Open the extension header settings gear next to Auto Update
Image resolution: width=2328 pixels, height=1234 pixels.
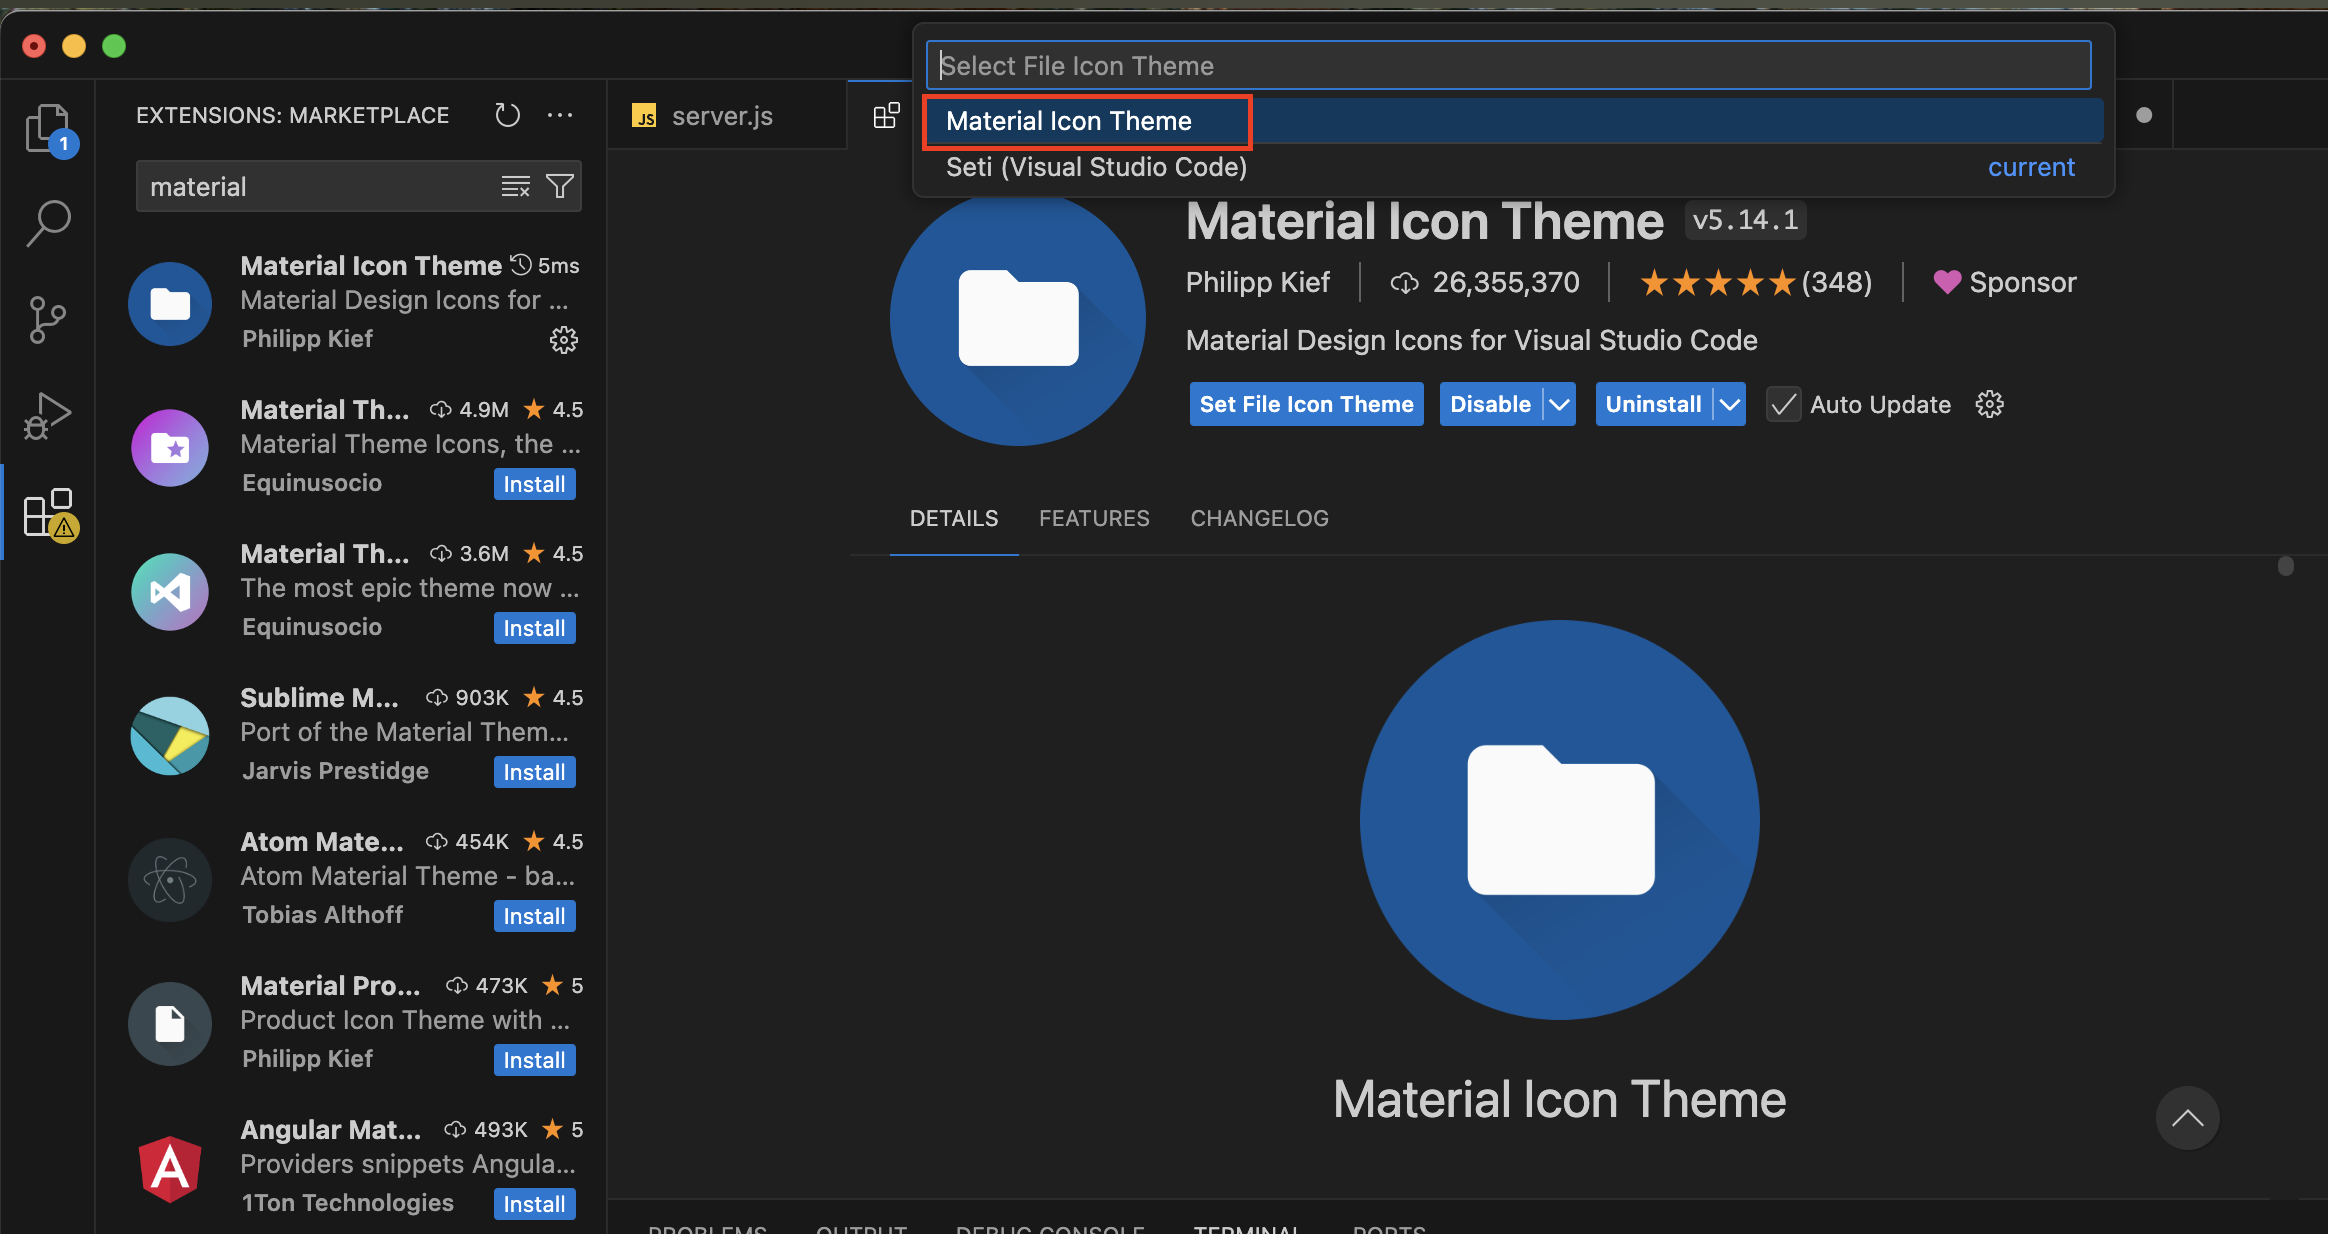[x=1989, y=404]
